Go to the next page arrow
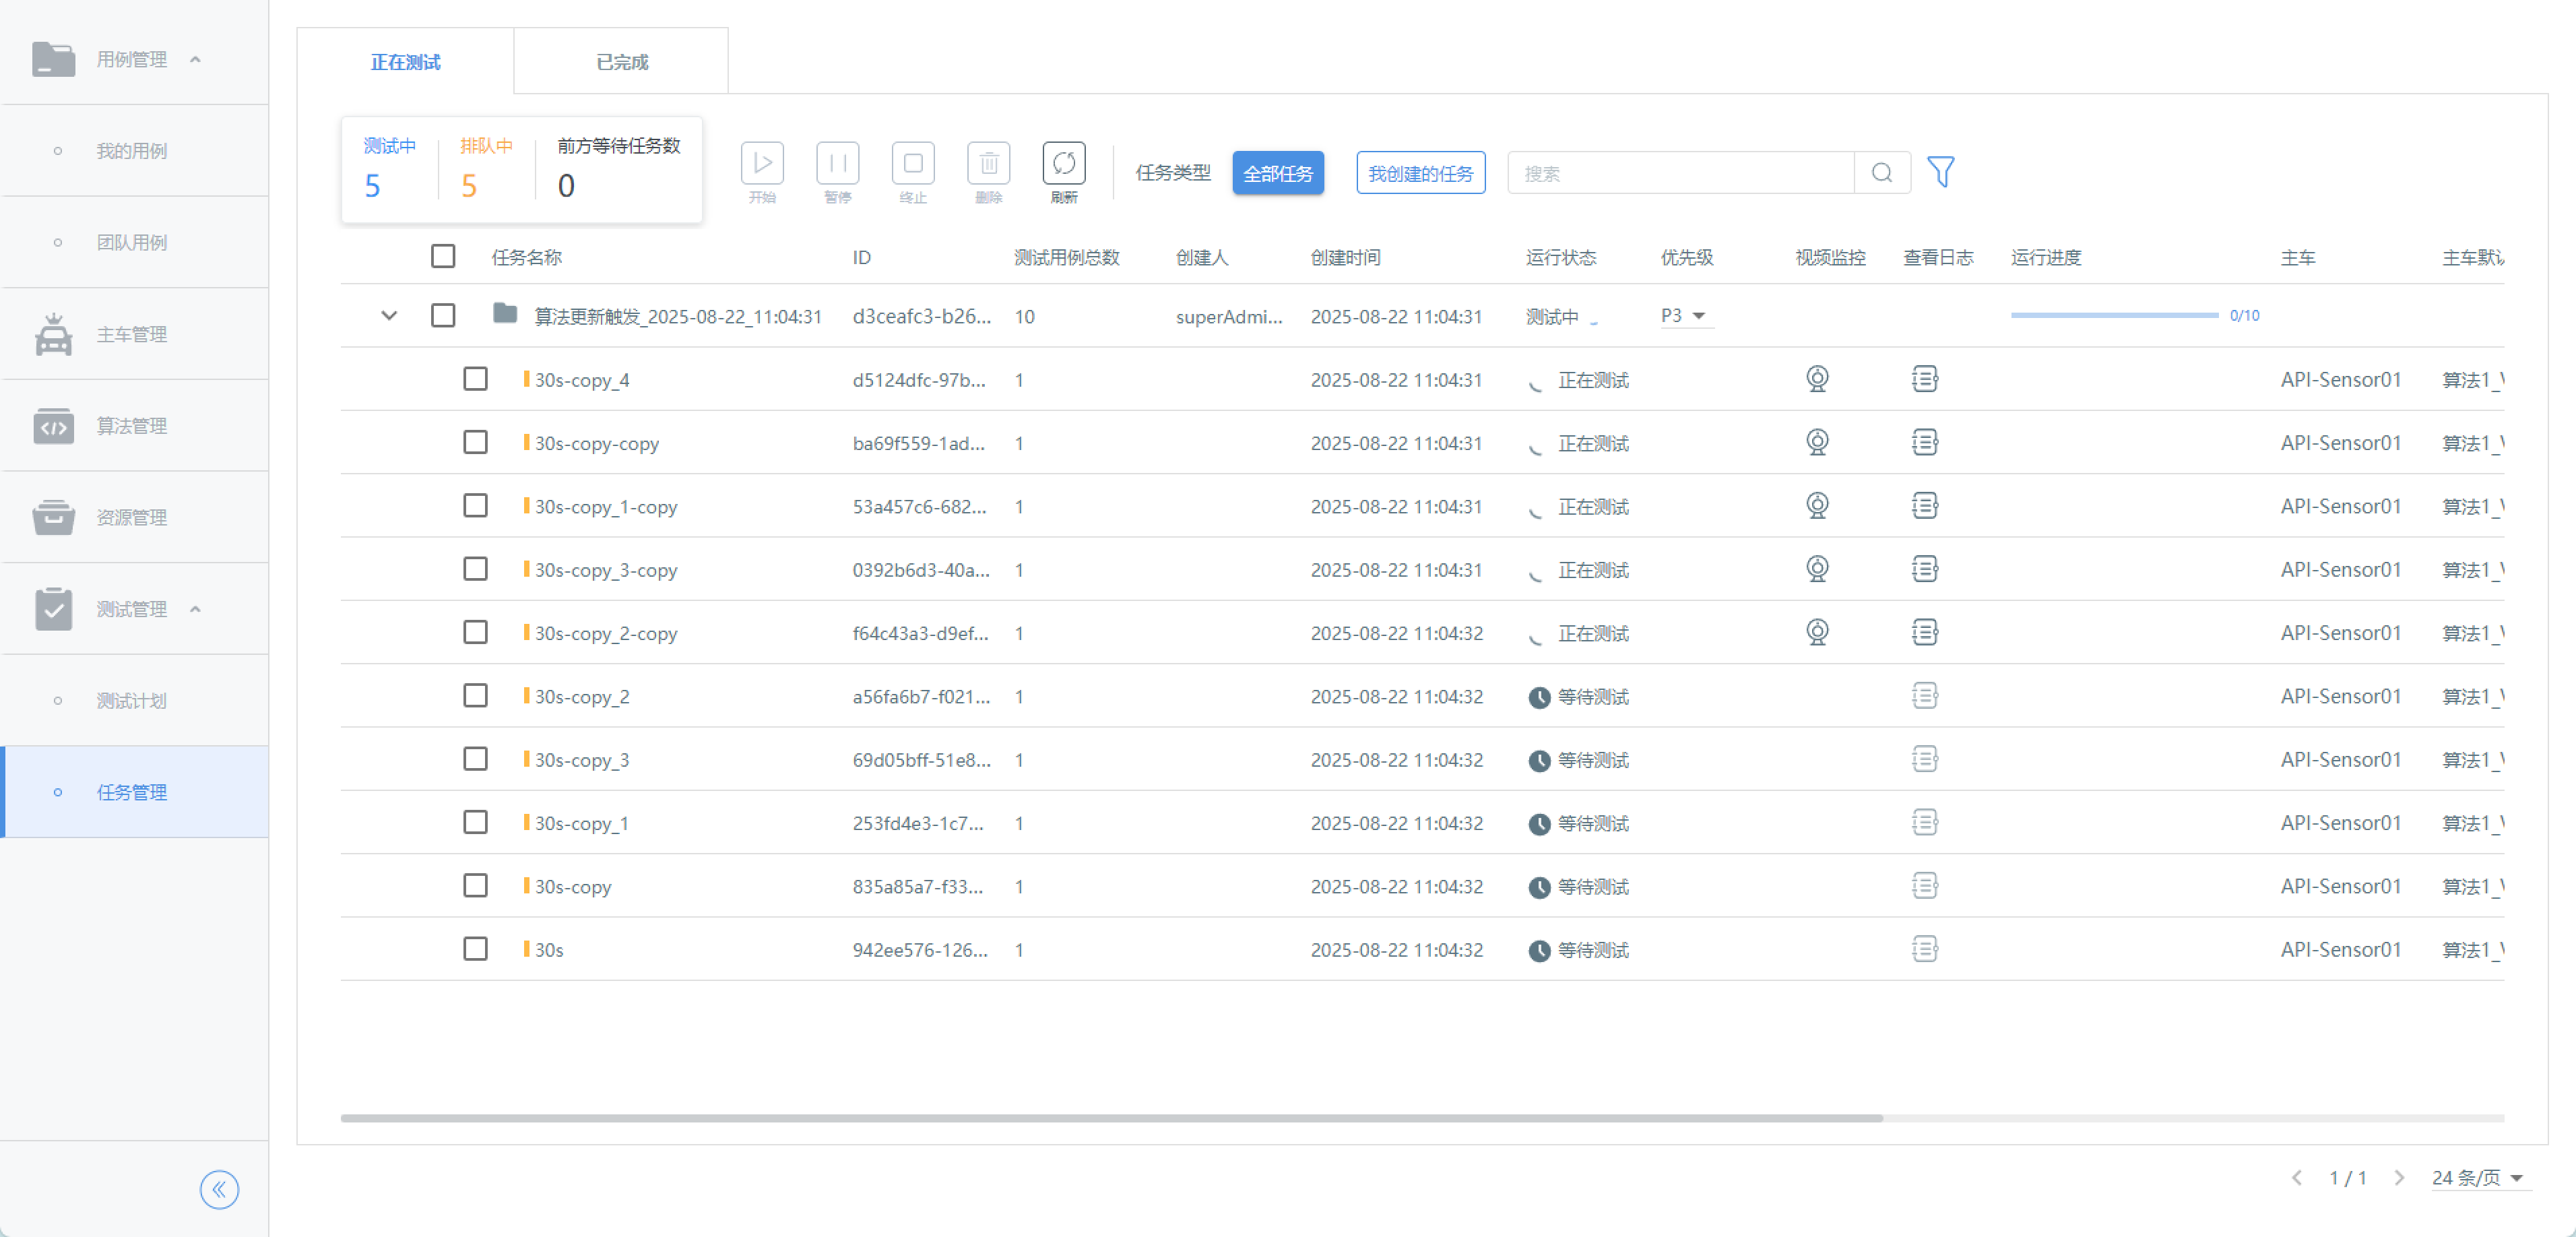 click(x=2399, y=1178)
